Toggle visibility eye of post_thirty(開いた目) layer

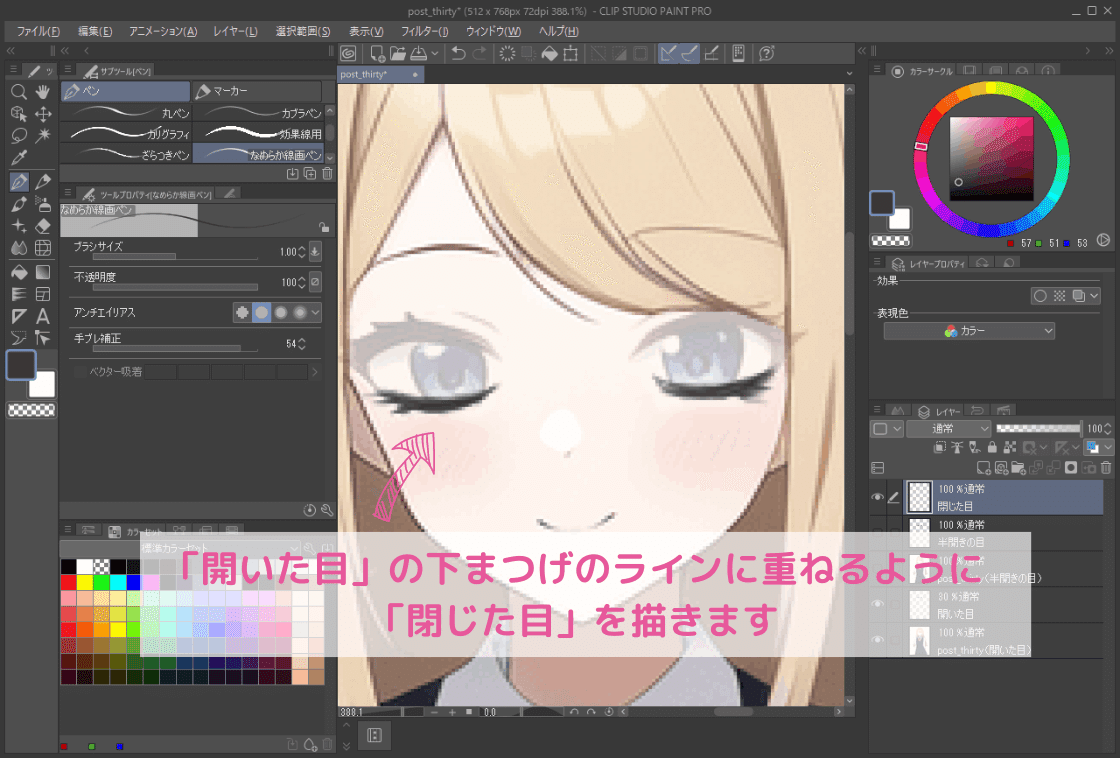click(x=877, y=640)
